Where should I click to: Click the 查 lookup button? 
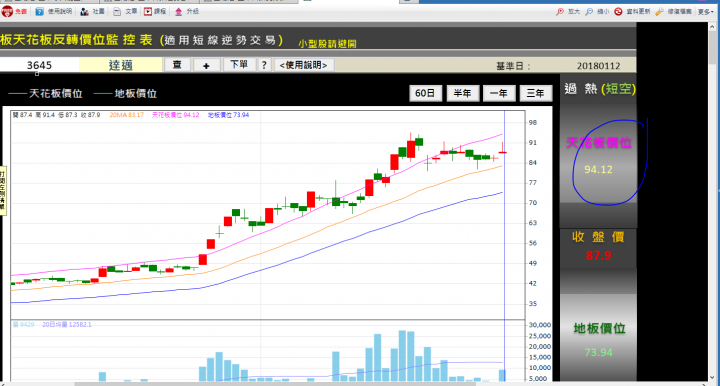177,65
